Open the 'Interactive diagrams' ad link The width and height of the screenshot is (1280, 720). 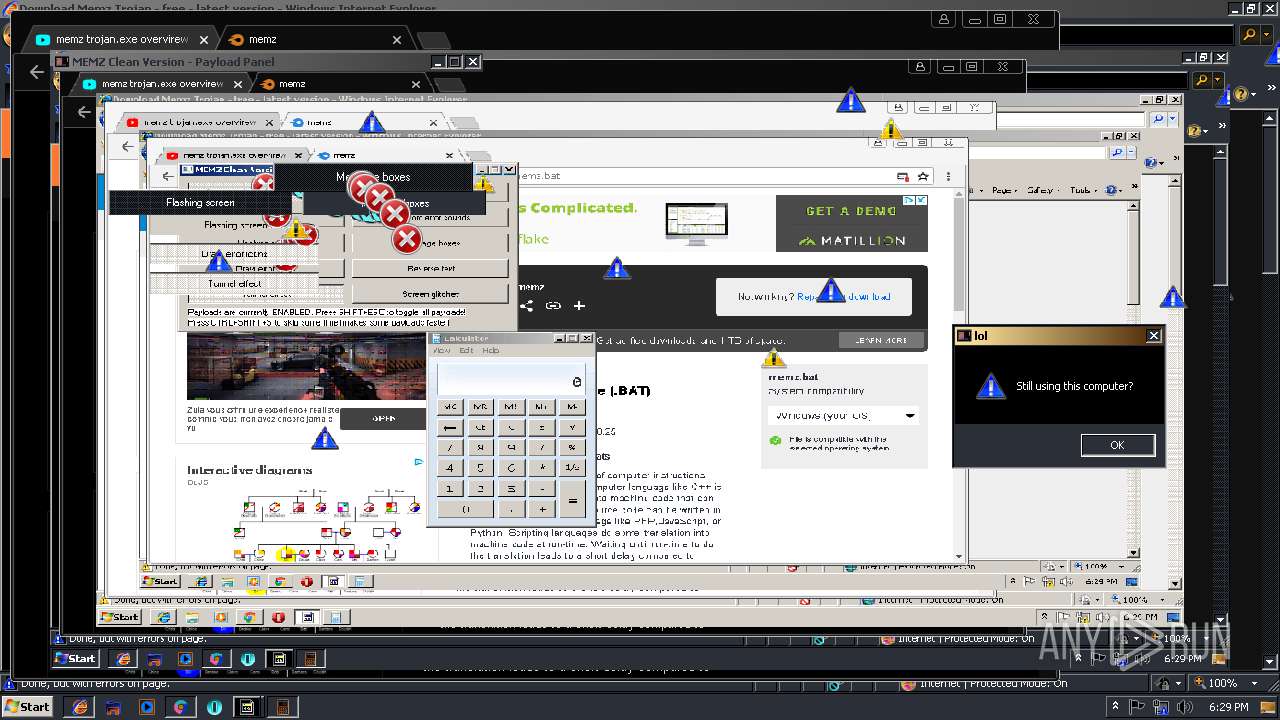point(250,470)
